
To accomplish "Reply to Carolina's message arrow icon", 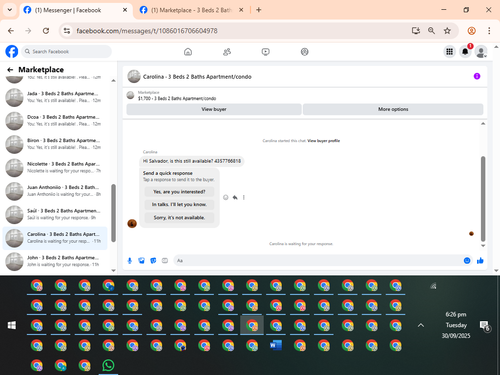I will (x=235, y=197).
